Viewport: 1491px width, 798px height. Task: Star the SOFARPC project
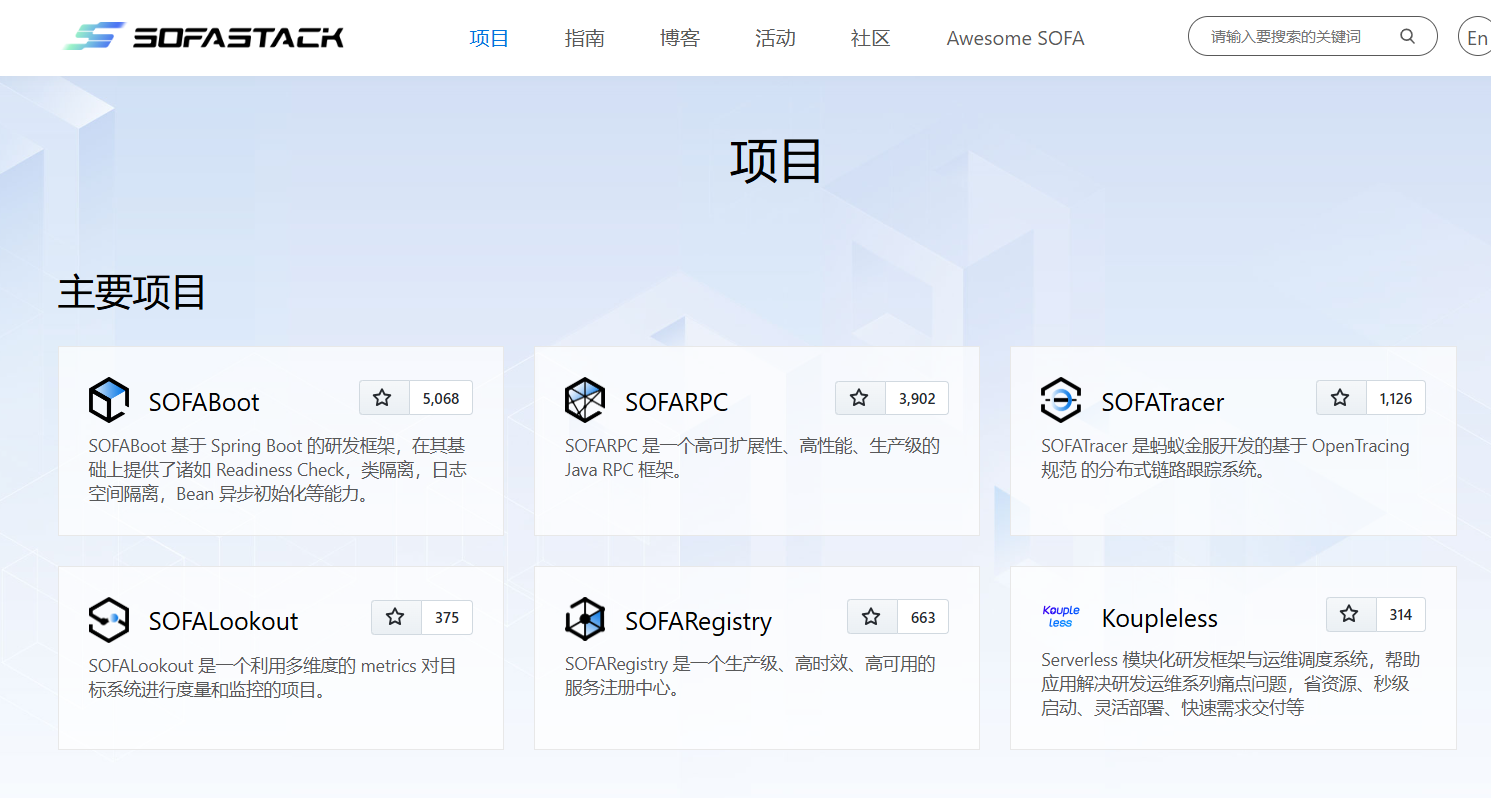(x=861, y=398)
